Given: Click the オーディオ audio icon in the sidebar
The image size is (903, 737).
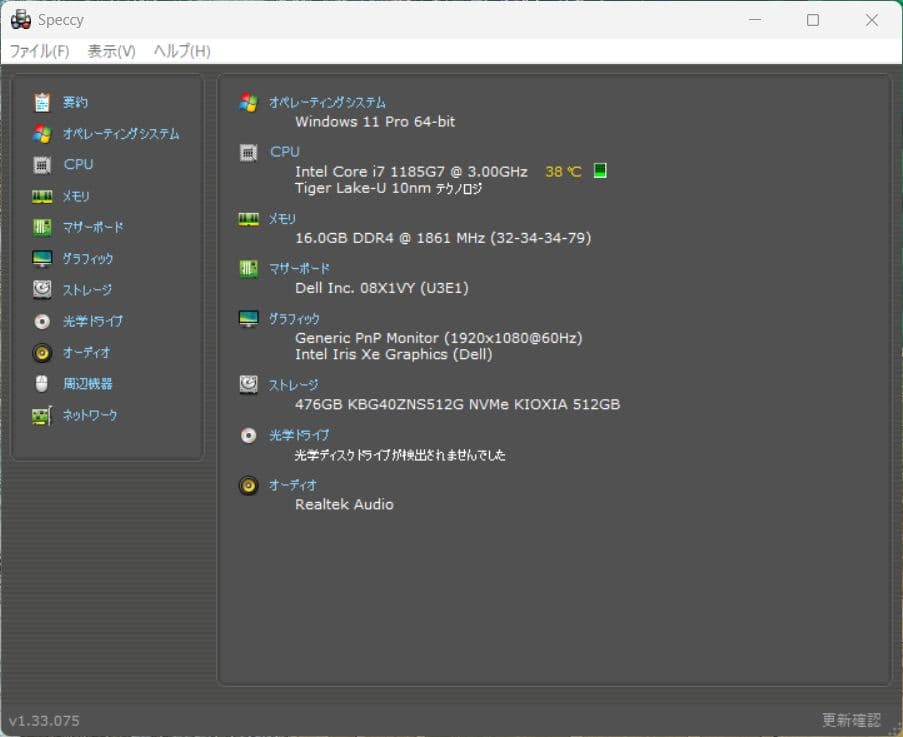Looking at the screenshot, I should (x=40, y=352).
